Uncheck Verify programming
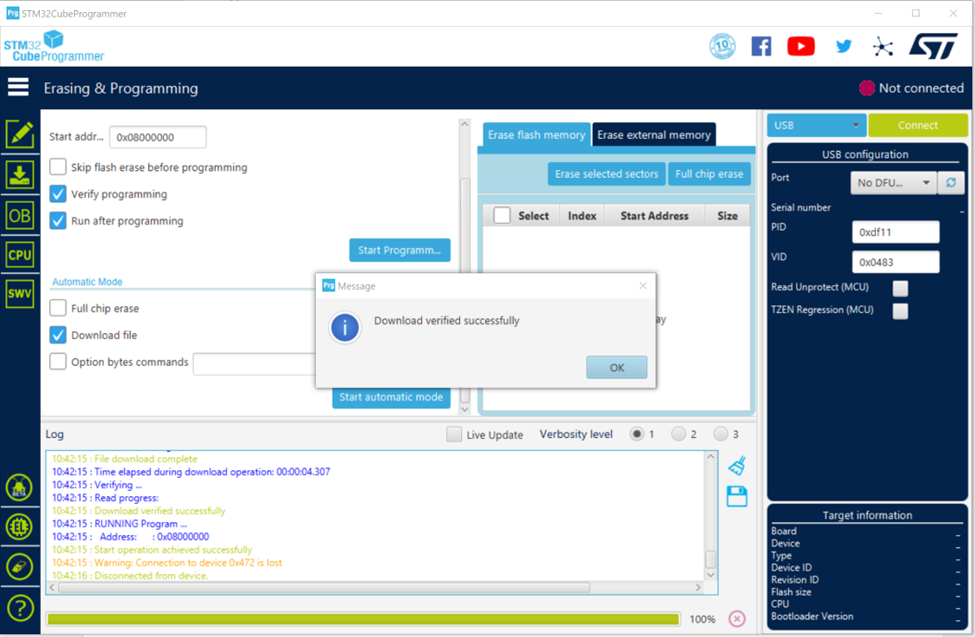 58,193
